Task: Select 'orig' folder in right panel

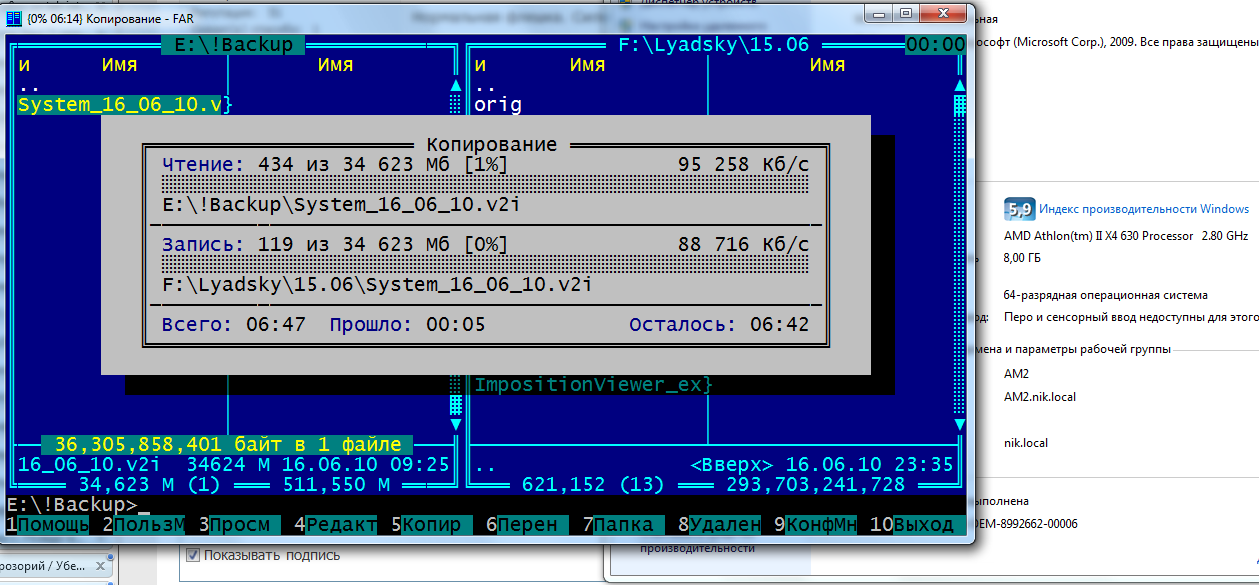Action: (498, 104)
